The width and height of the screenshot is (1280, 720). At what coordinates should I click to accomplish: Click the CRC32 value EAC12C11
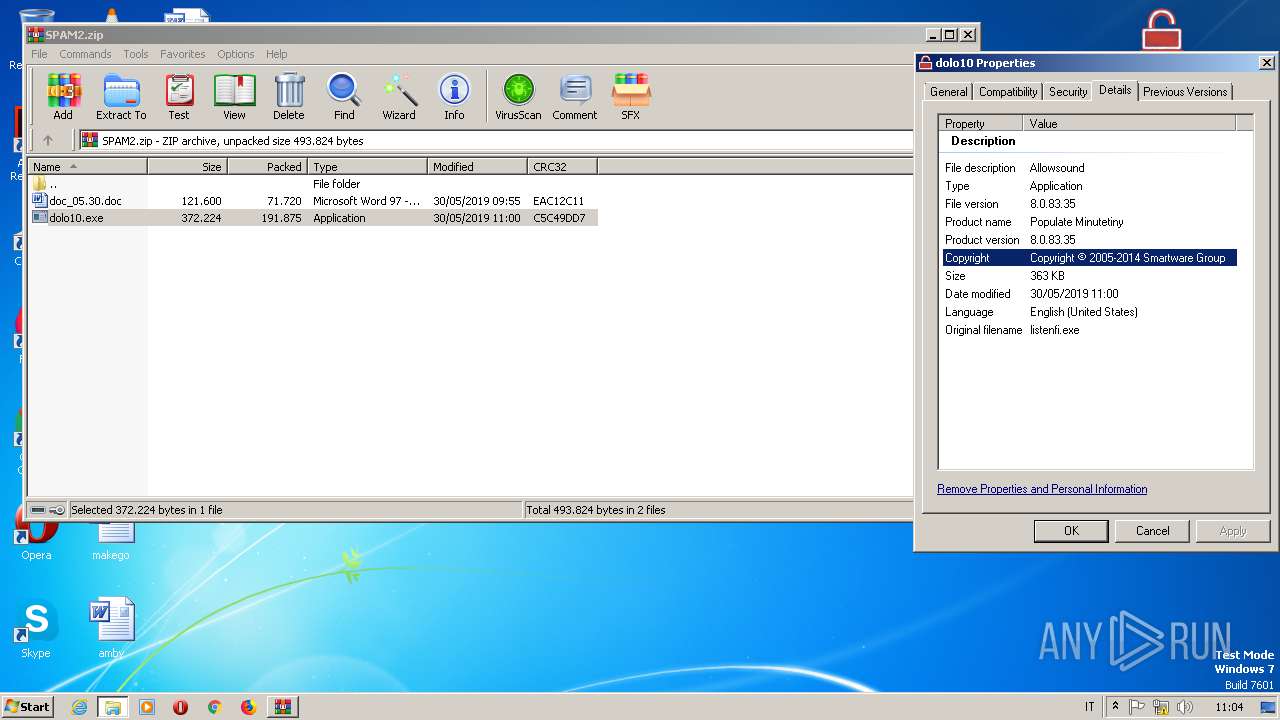click(558, 200)
